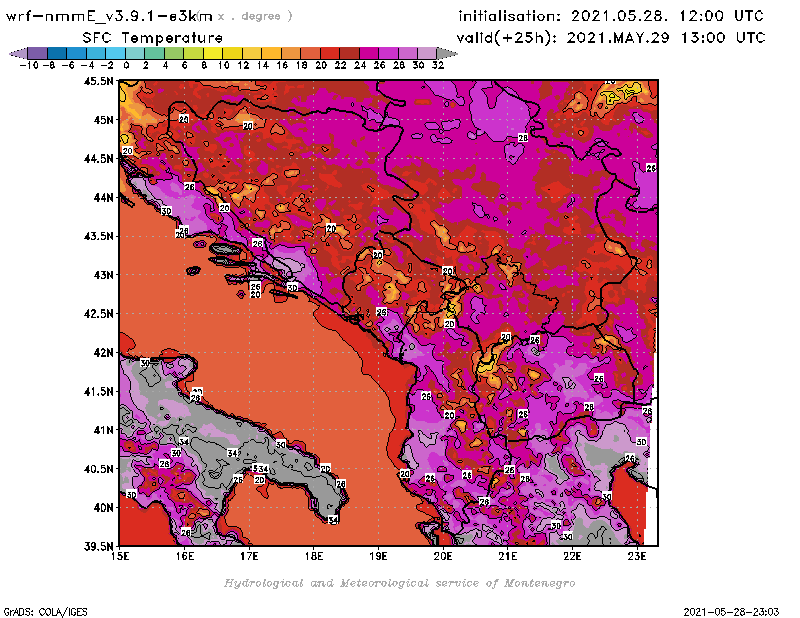Click the '45N' latitude axis label
800x618 pixels.
(103, 120)
